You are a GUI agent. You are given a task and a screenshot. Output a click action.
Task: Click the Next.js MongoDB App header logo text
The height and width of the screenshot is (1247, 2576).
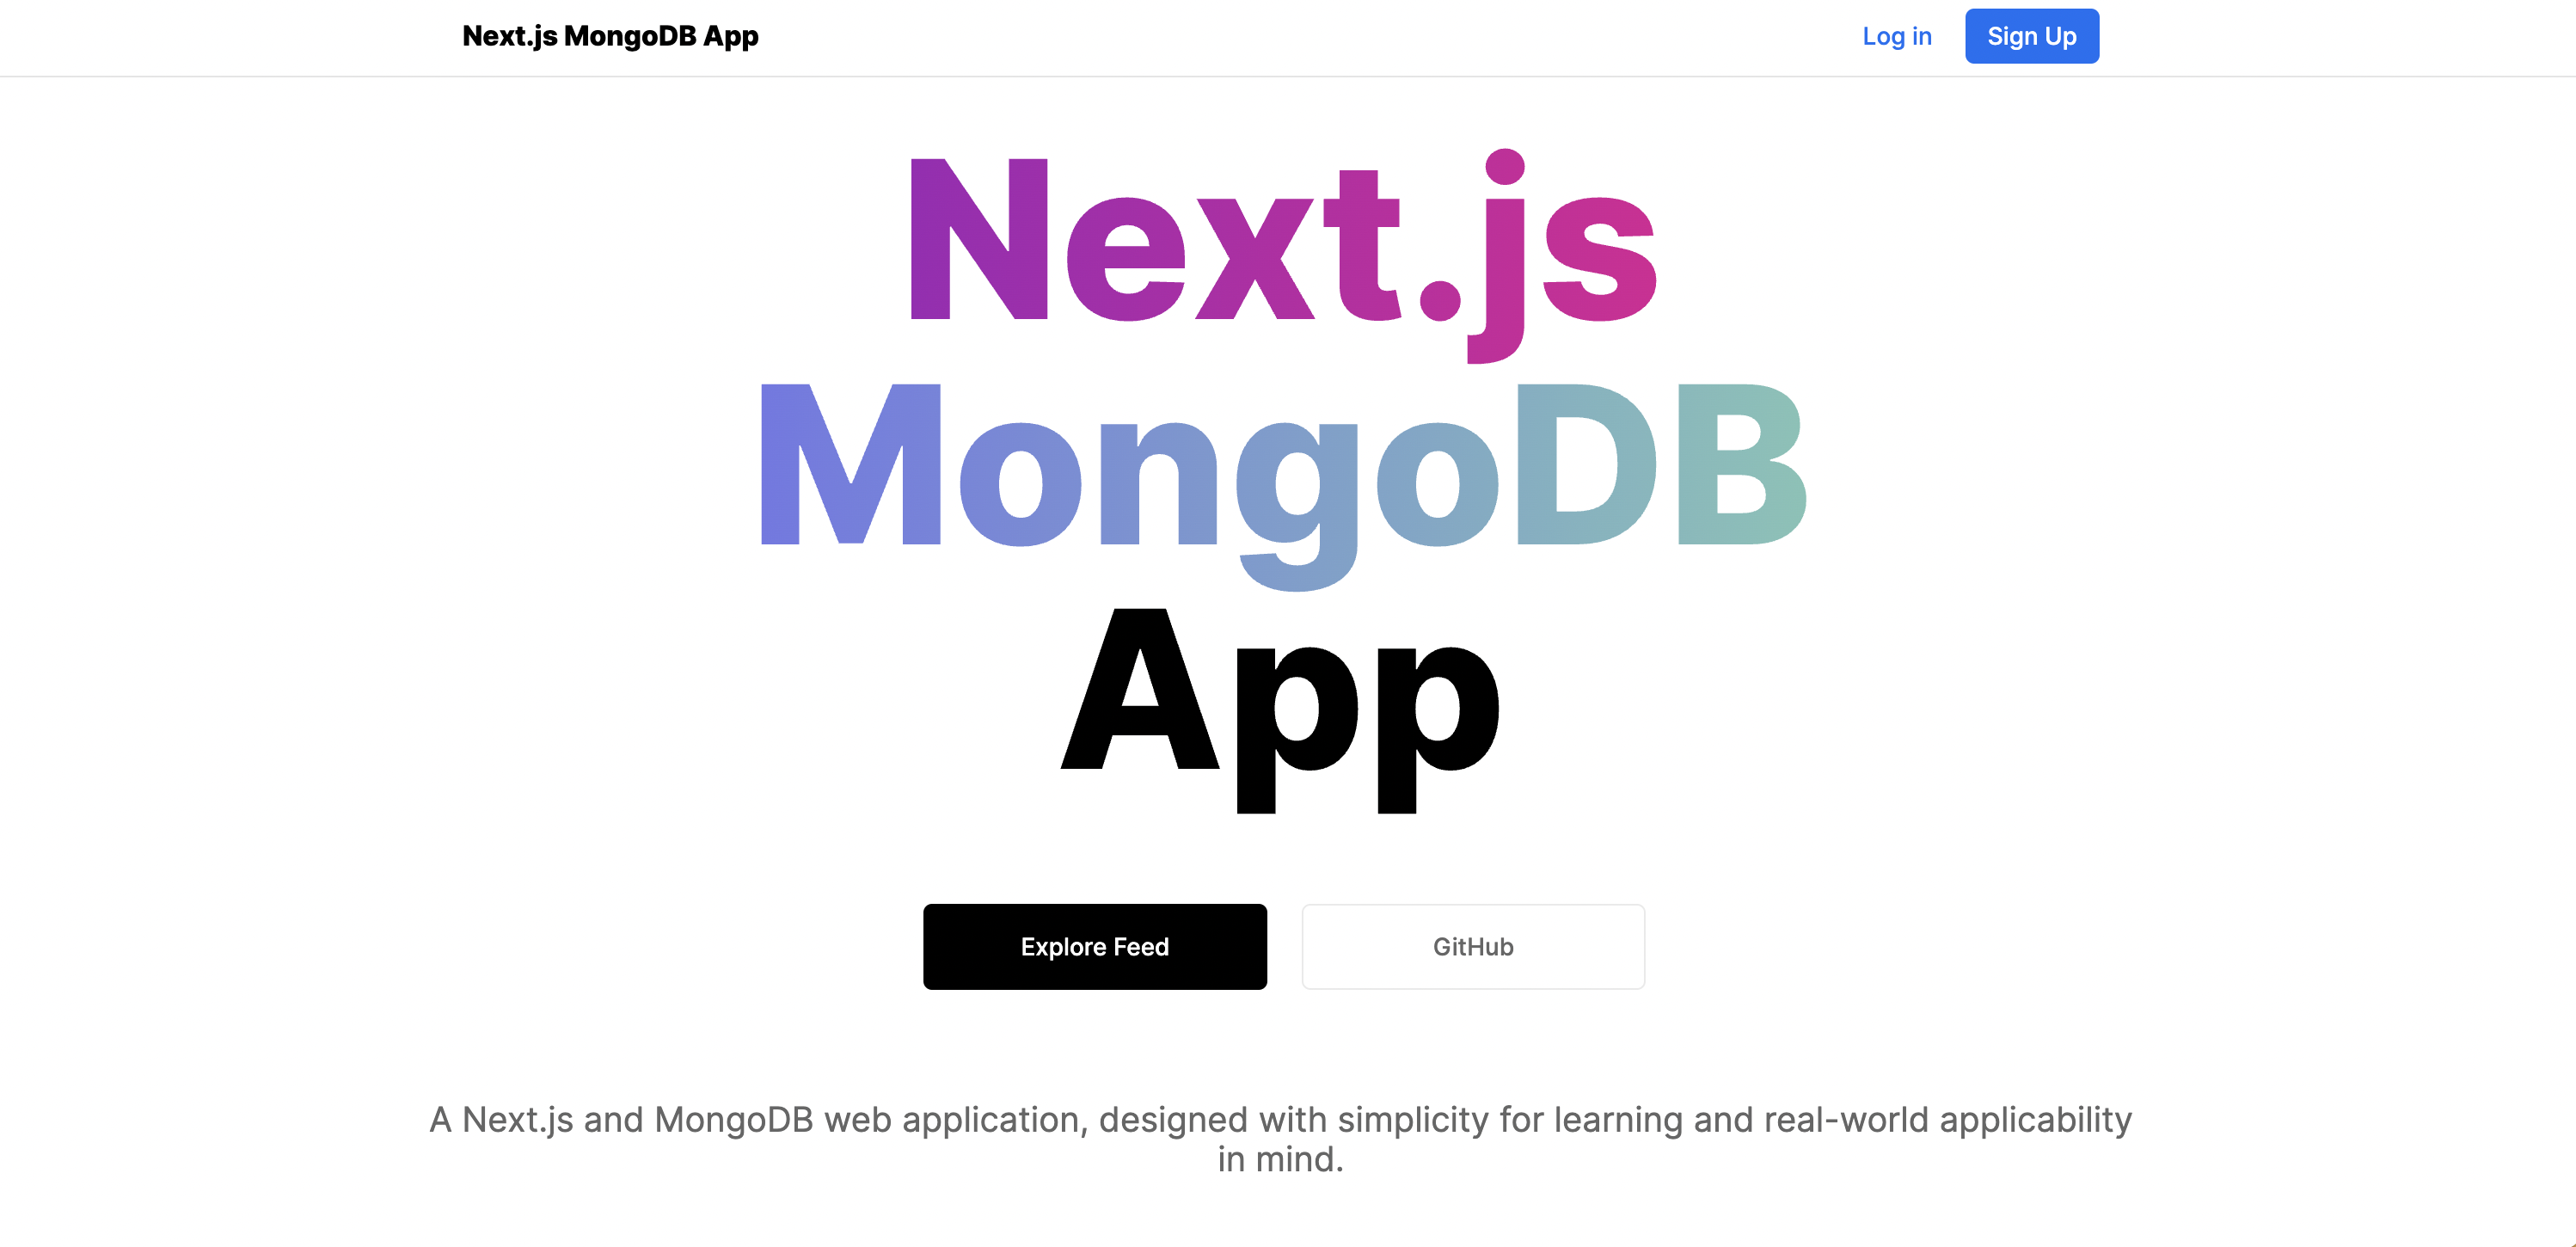[610, 36]
